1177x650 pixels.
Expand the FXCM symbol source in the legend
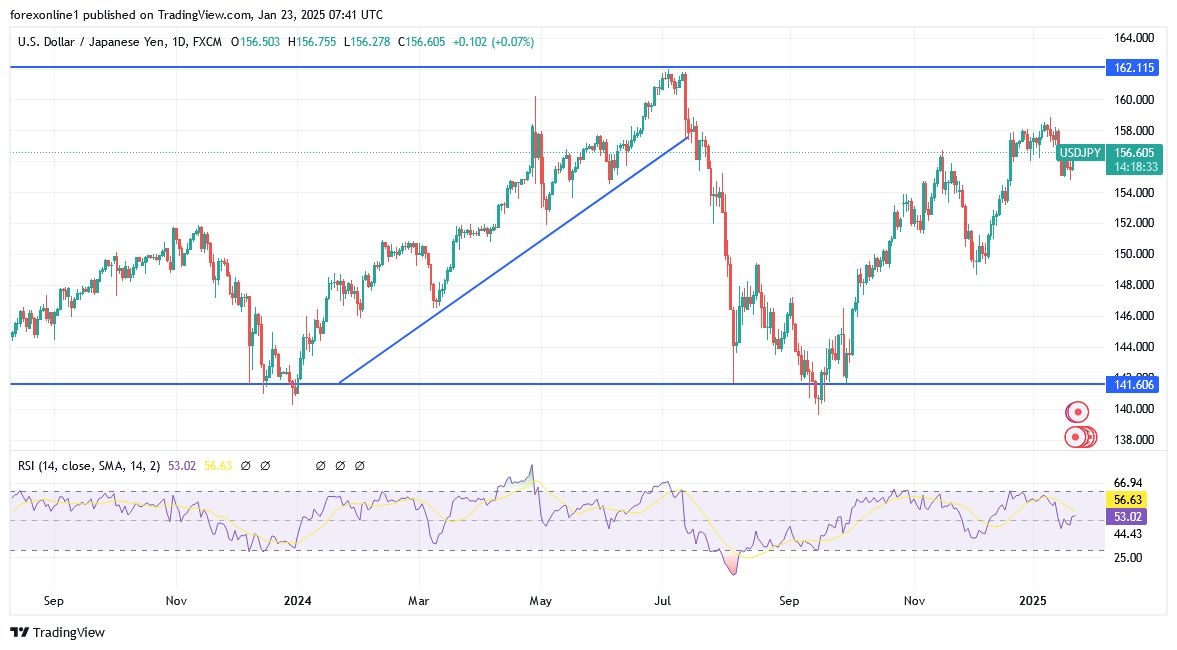[207, 42]
